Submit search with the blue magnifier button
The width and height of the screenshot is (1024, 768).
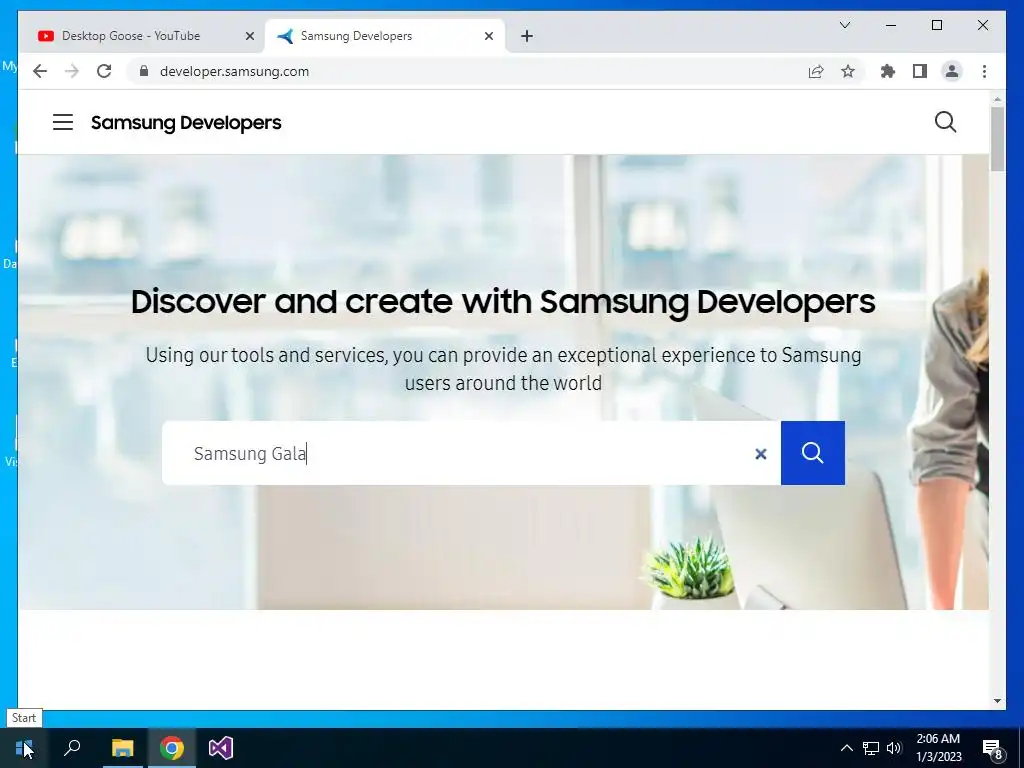coord(812,453)
